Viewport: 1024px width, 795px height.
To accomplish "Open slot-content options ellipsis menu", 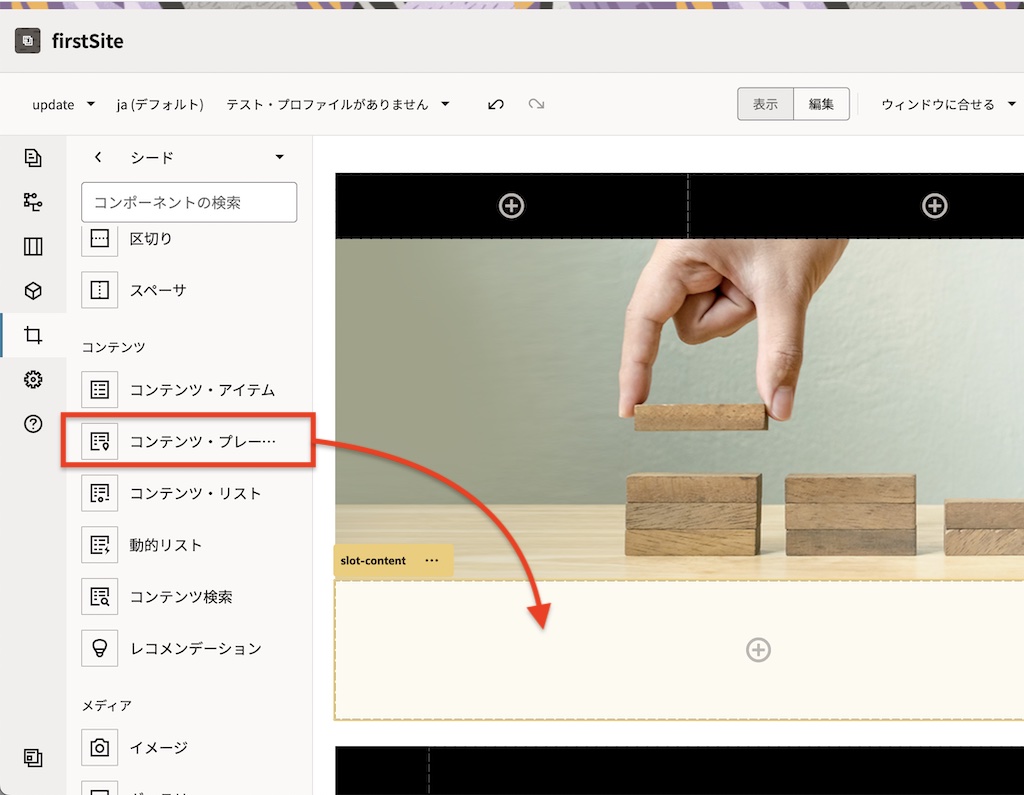I will (431, 561).
